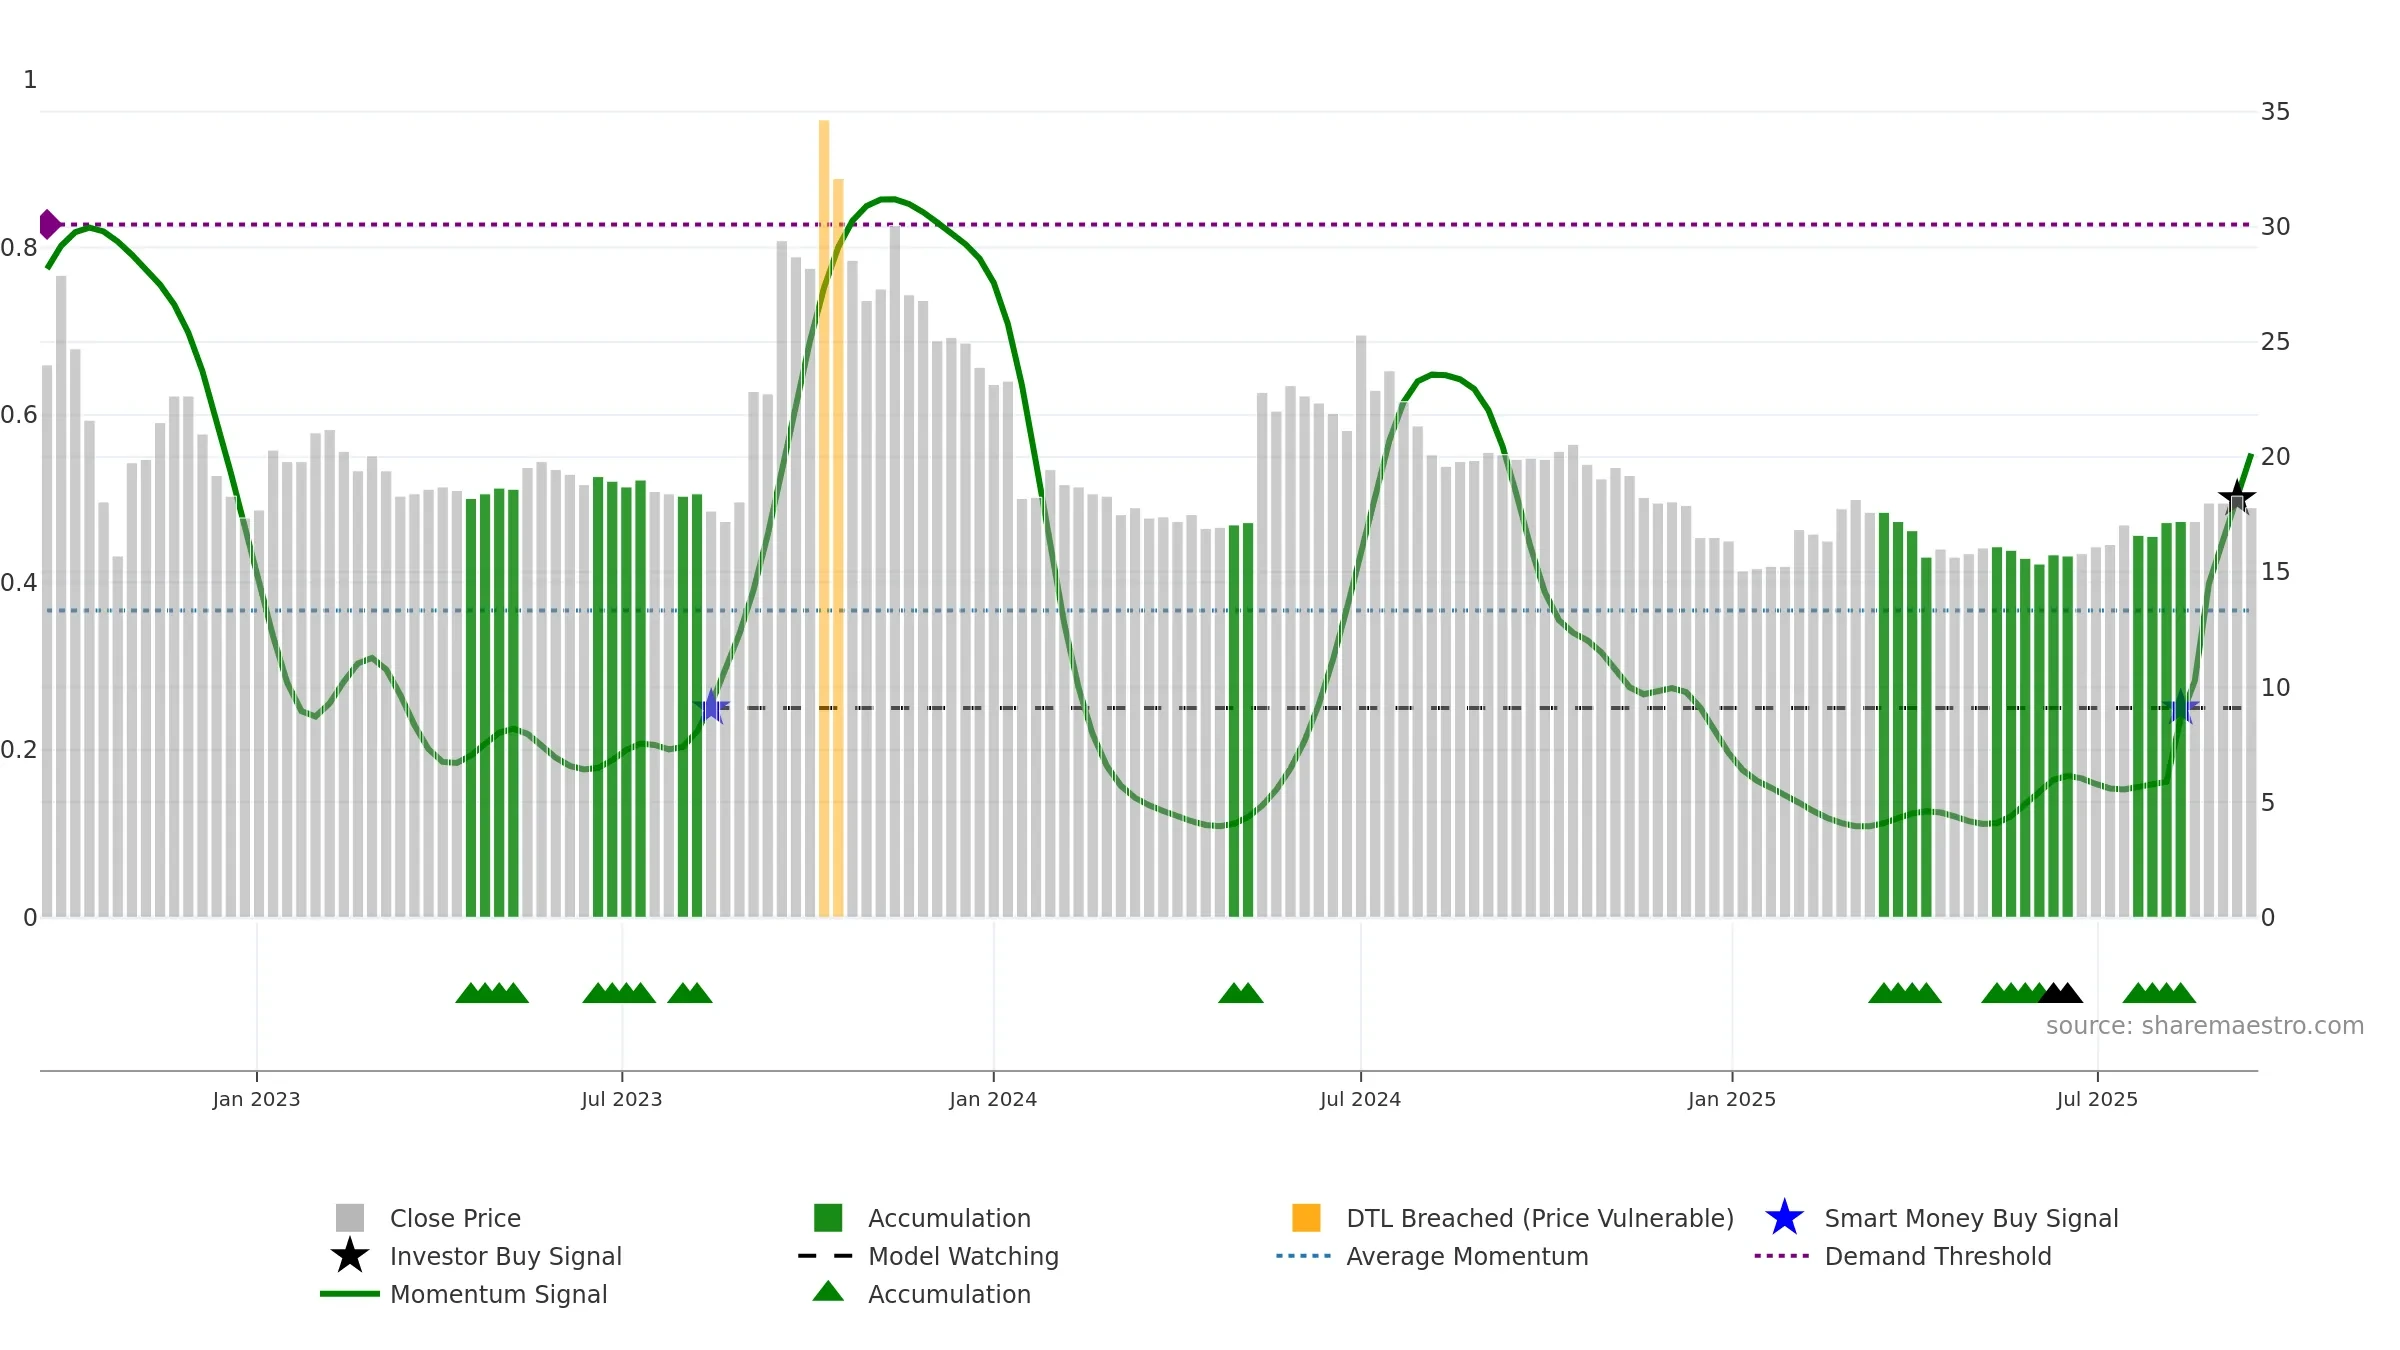Click the Jan 2024 axis label
The image size is (2400, 1350).
click(x=993, y=1099)
